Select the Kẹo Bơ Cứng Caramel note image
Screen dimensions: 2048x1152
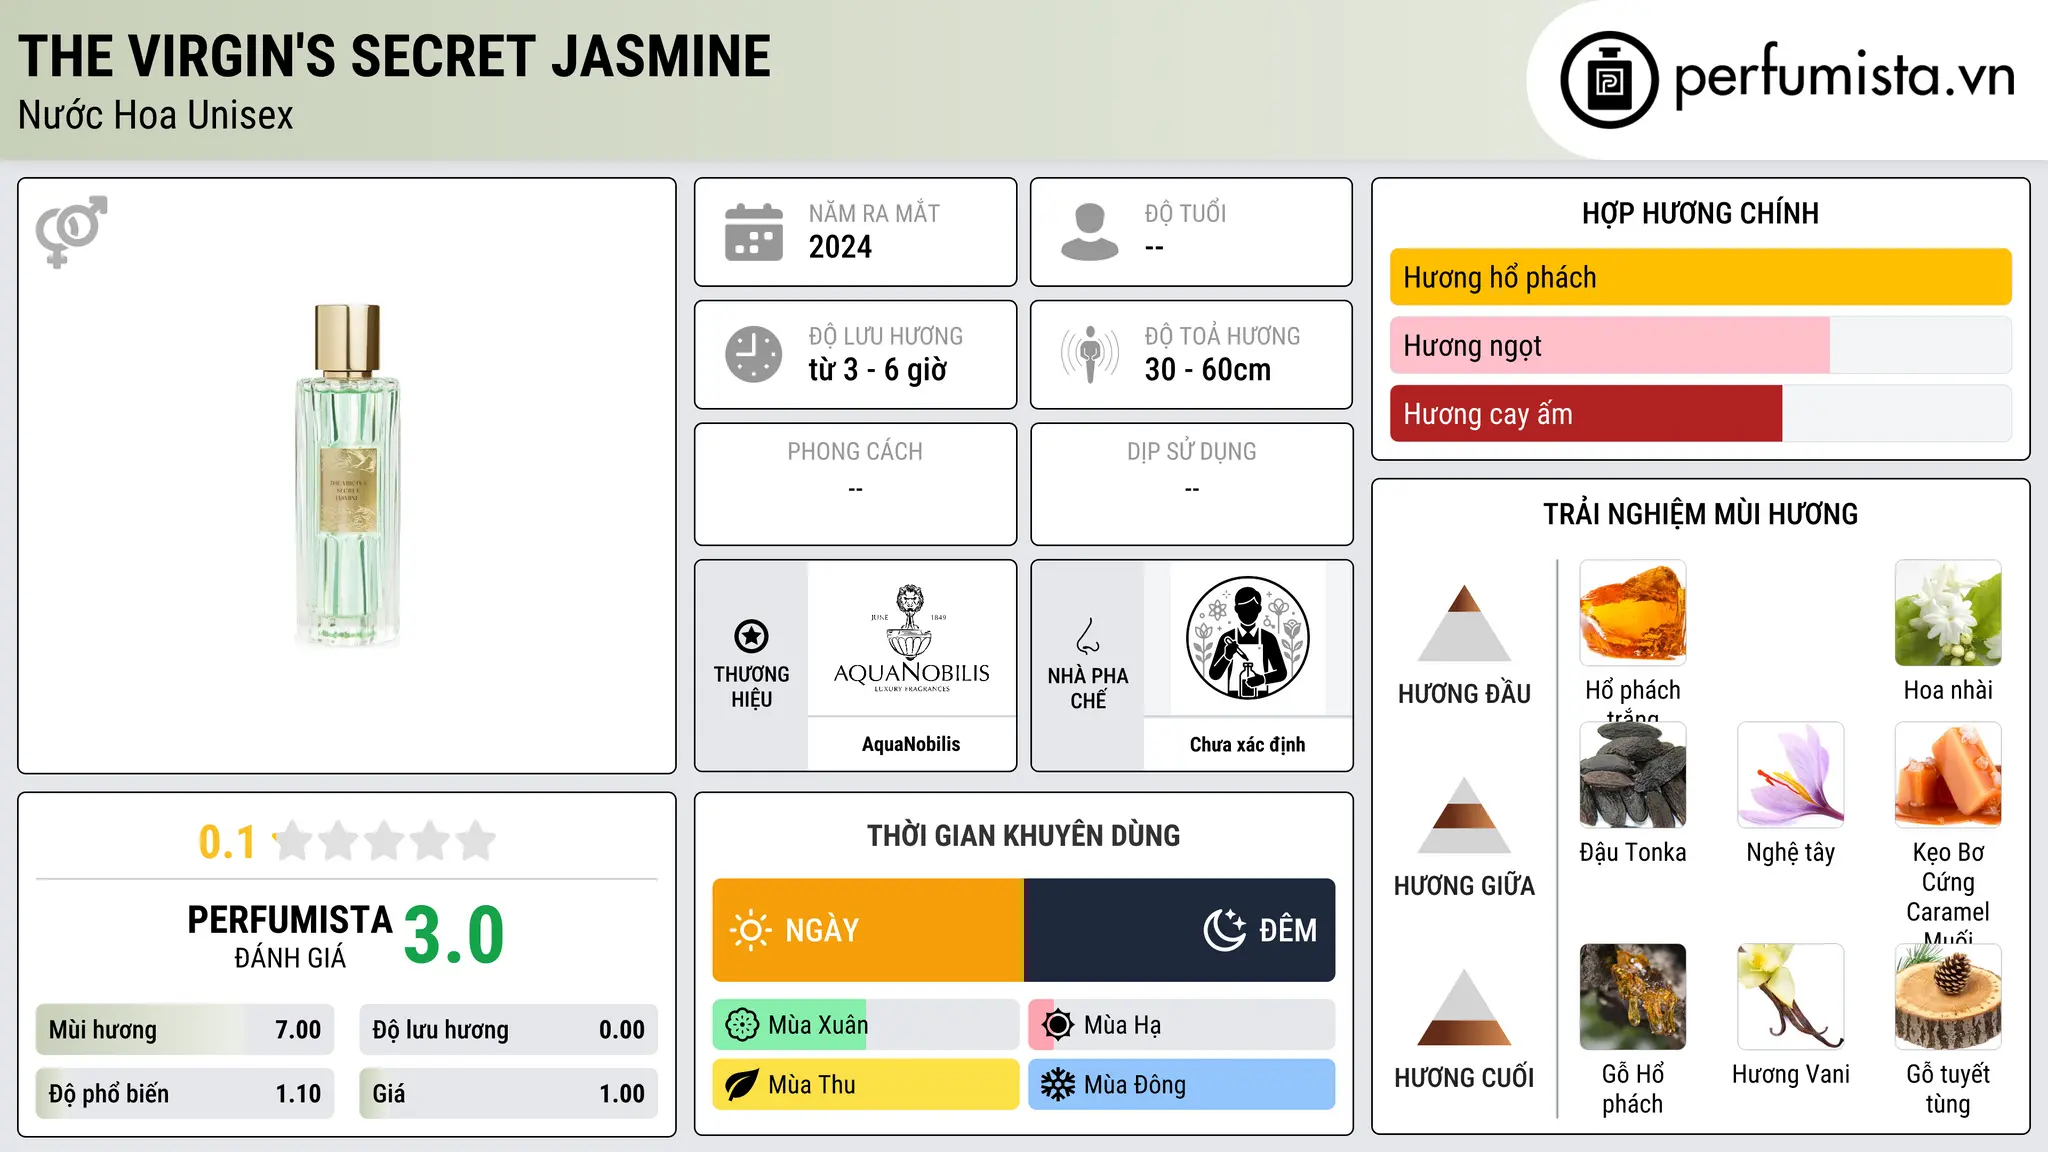click(1948, 775)
